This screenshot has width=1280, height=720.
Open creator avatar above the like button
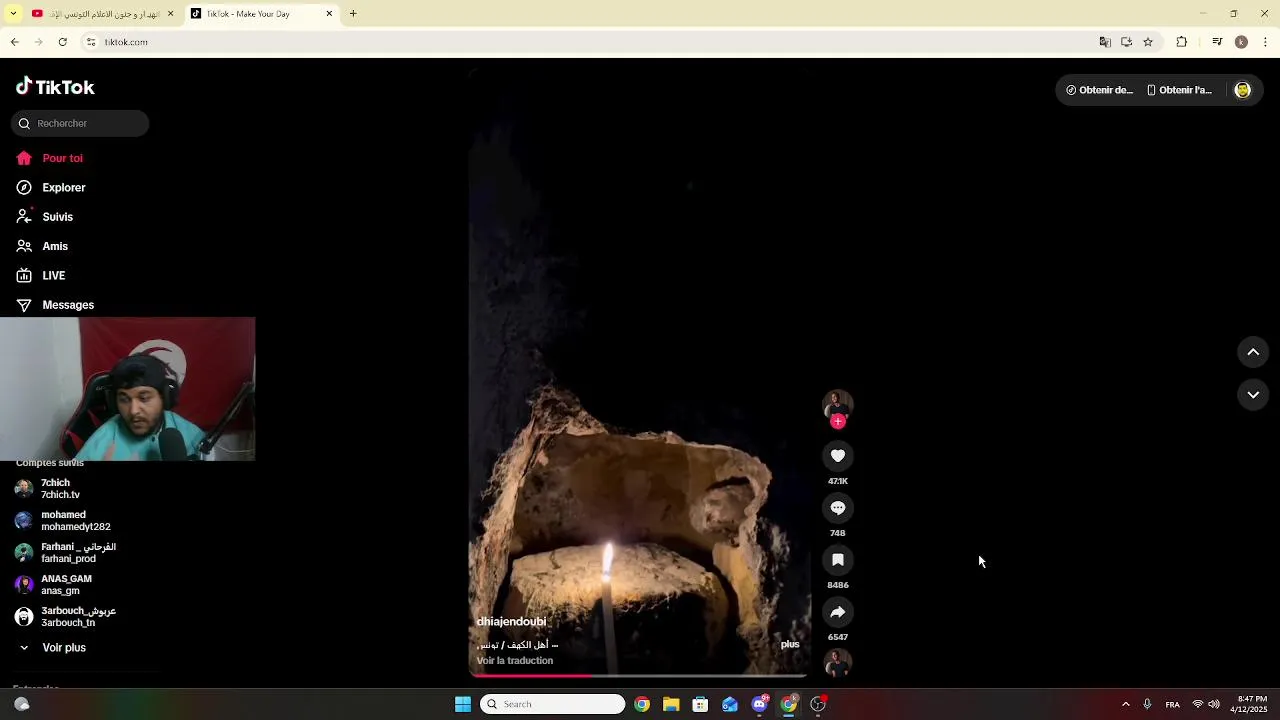pos(838,403)
